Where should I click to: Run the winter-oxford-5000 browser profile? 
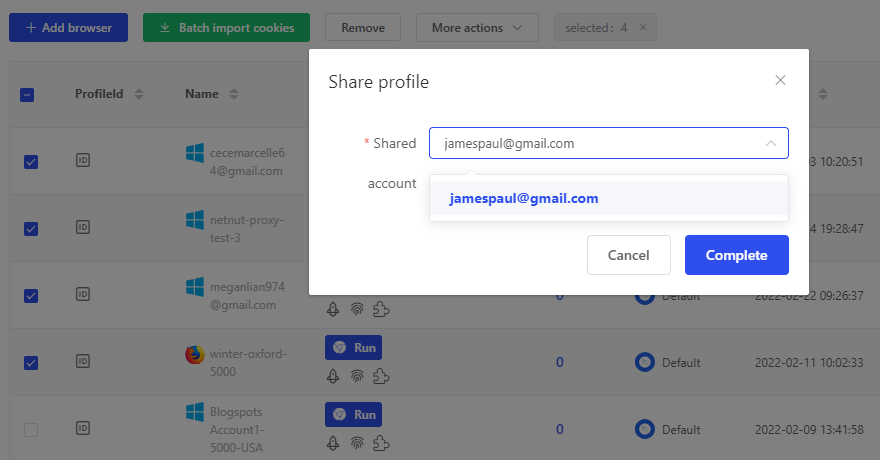click(353, 347)
